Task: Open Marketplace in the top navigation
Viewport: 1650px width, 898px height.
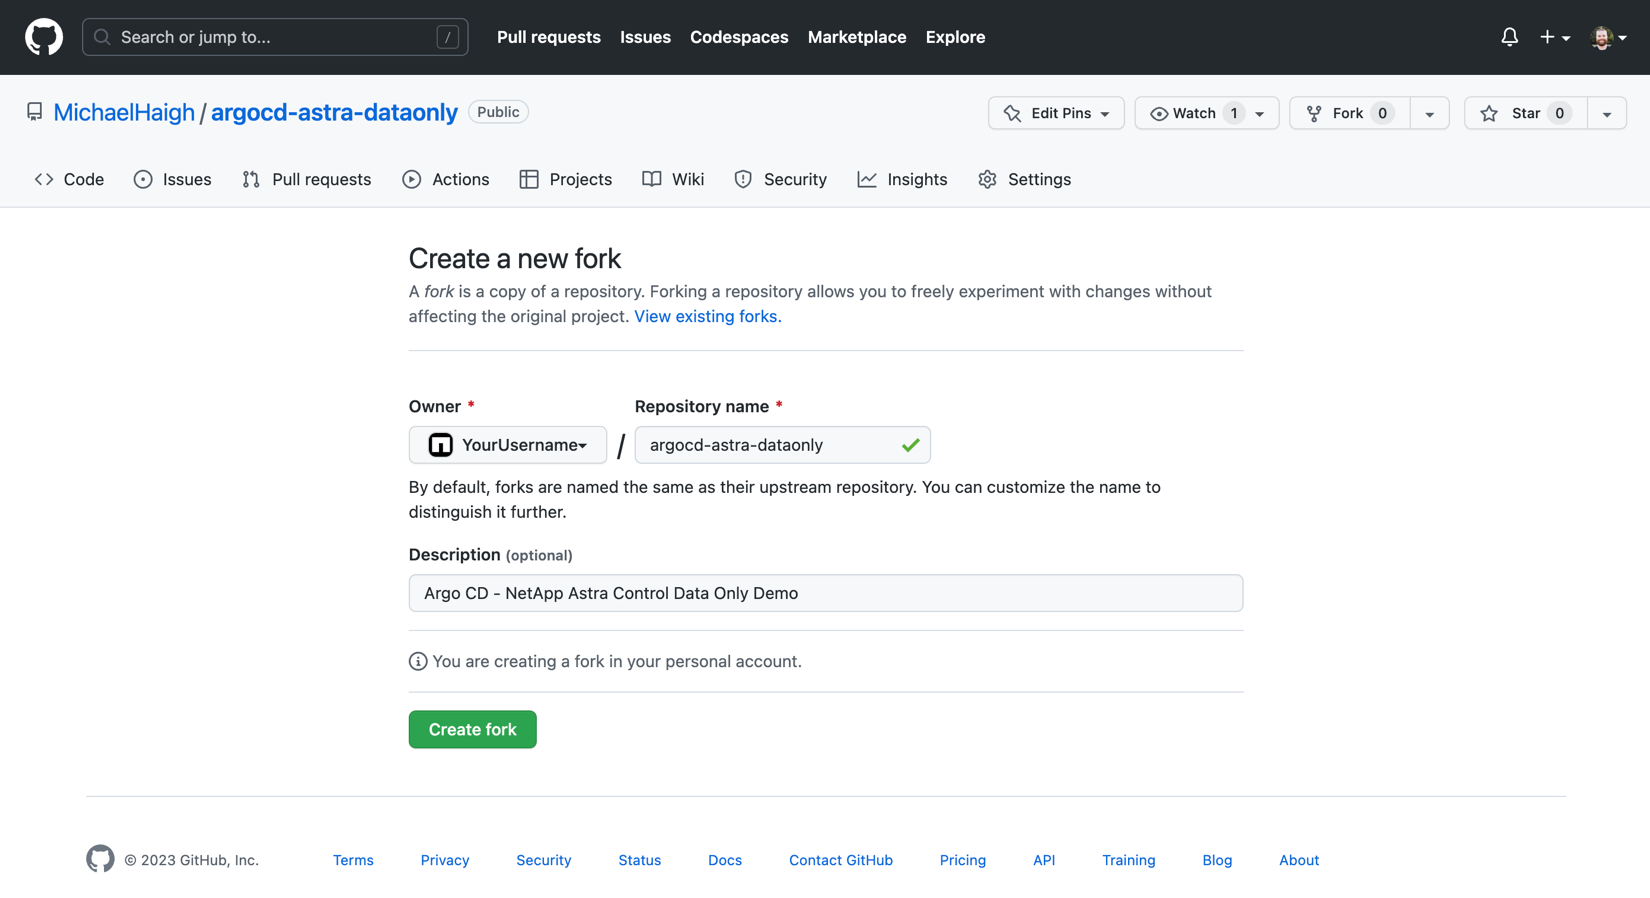Action: [x=857, y=37]
